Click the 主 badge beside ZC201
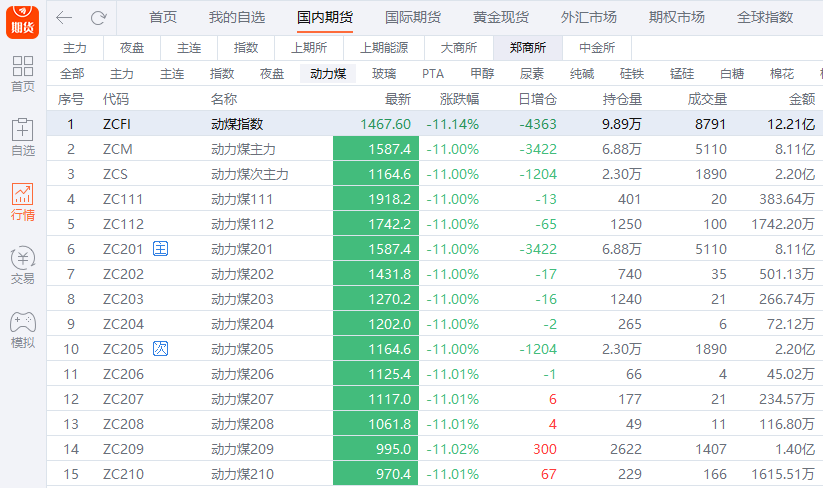823x488 pixels. (x=160, y=249)
